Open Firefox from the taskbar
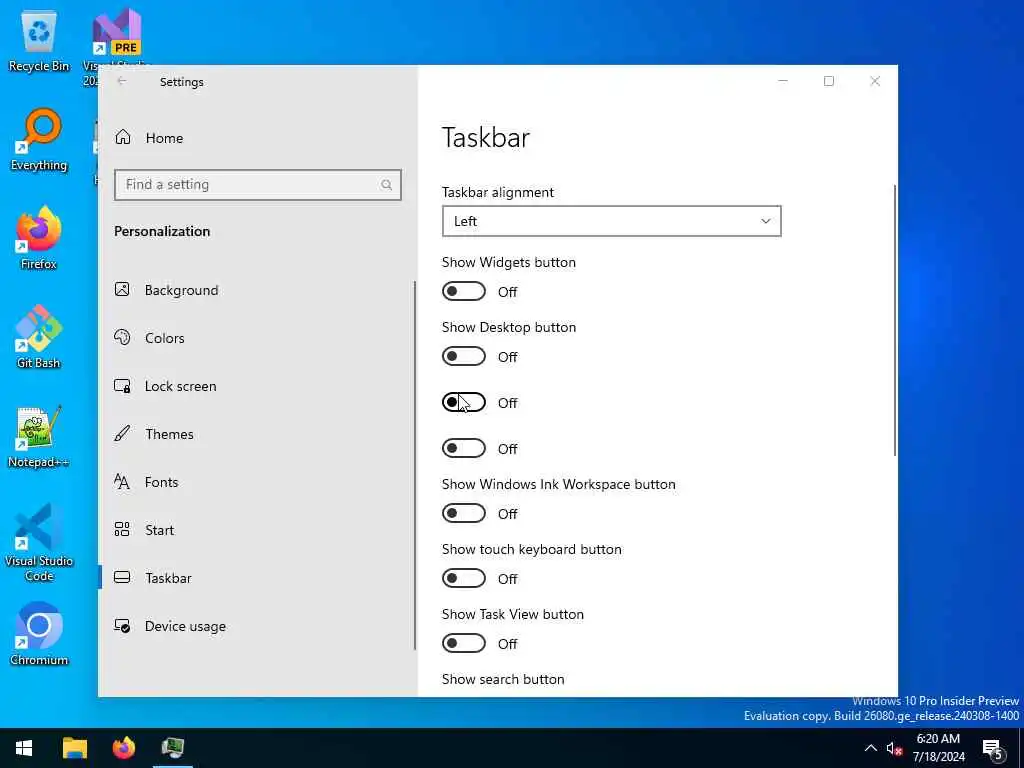 coord(123,748)
